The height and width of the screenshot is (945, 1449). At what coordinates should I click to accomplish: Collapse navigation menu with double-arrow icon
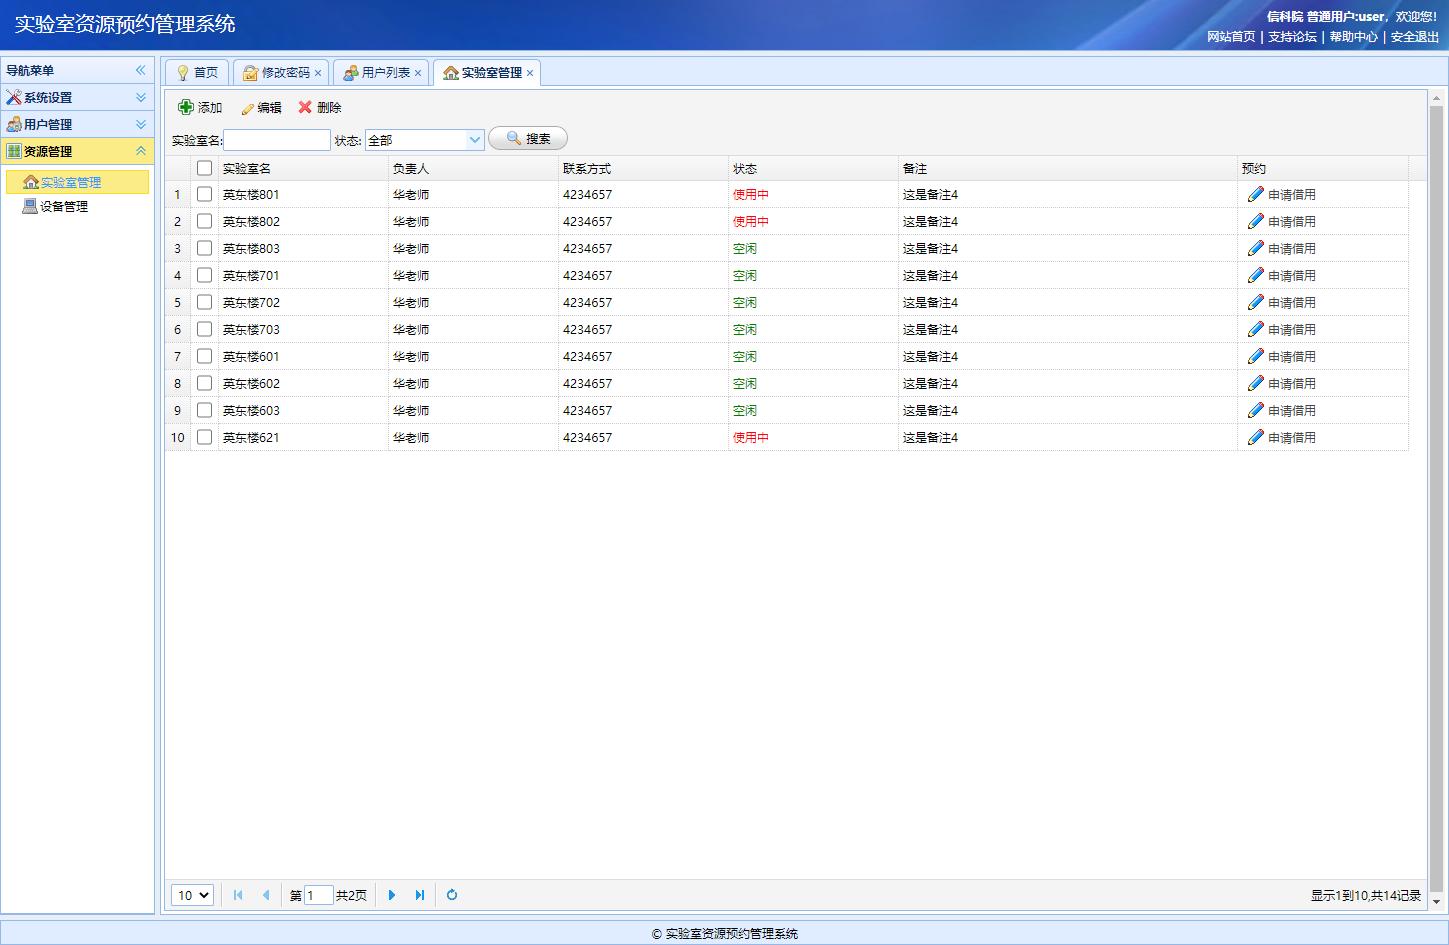(x=141, y=70)
